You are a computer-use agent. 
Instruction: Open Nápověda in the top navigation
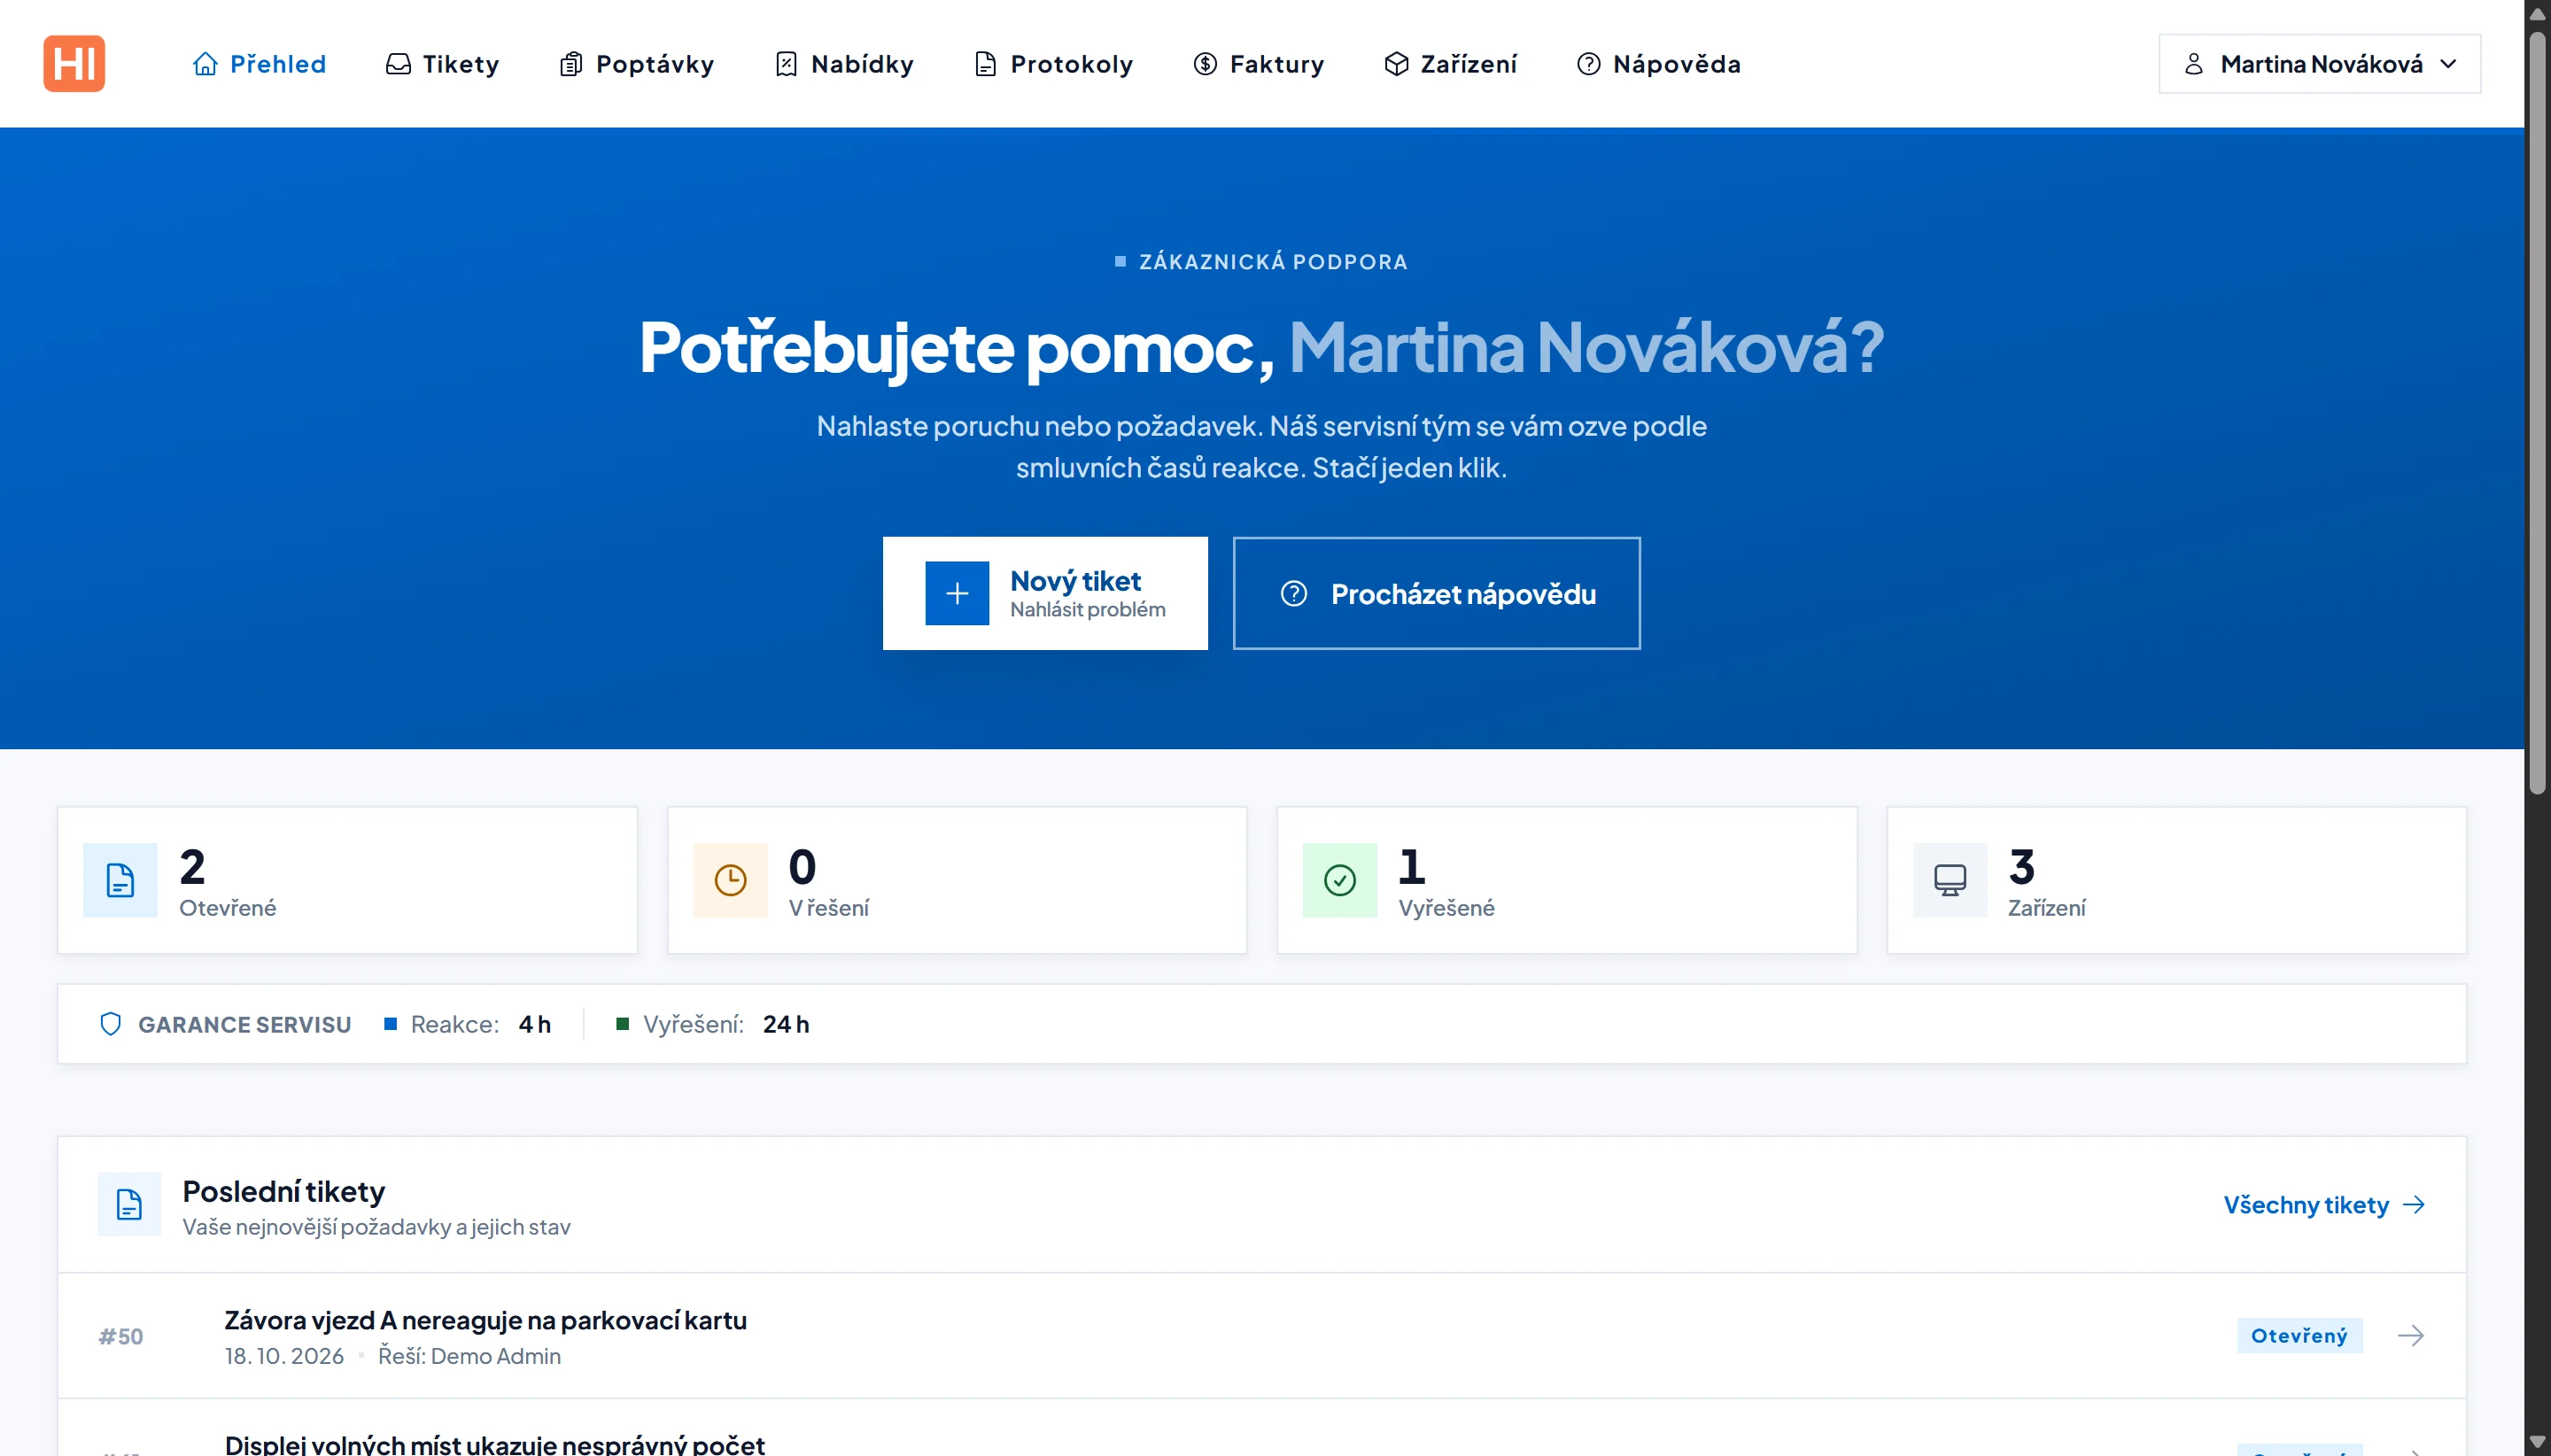point(1658,64)
